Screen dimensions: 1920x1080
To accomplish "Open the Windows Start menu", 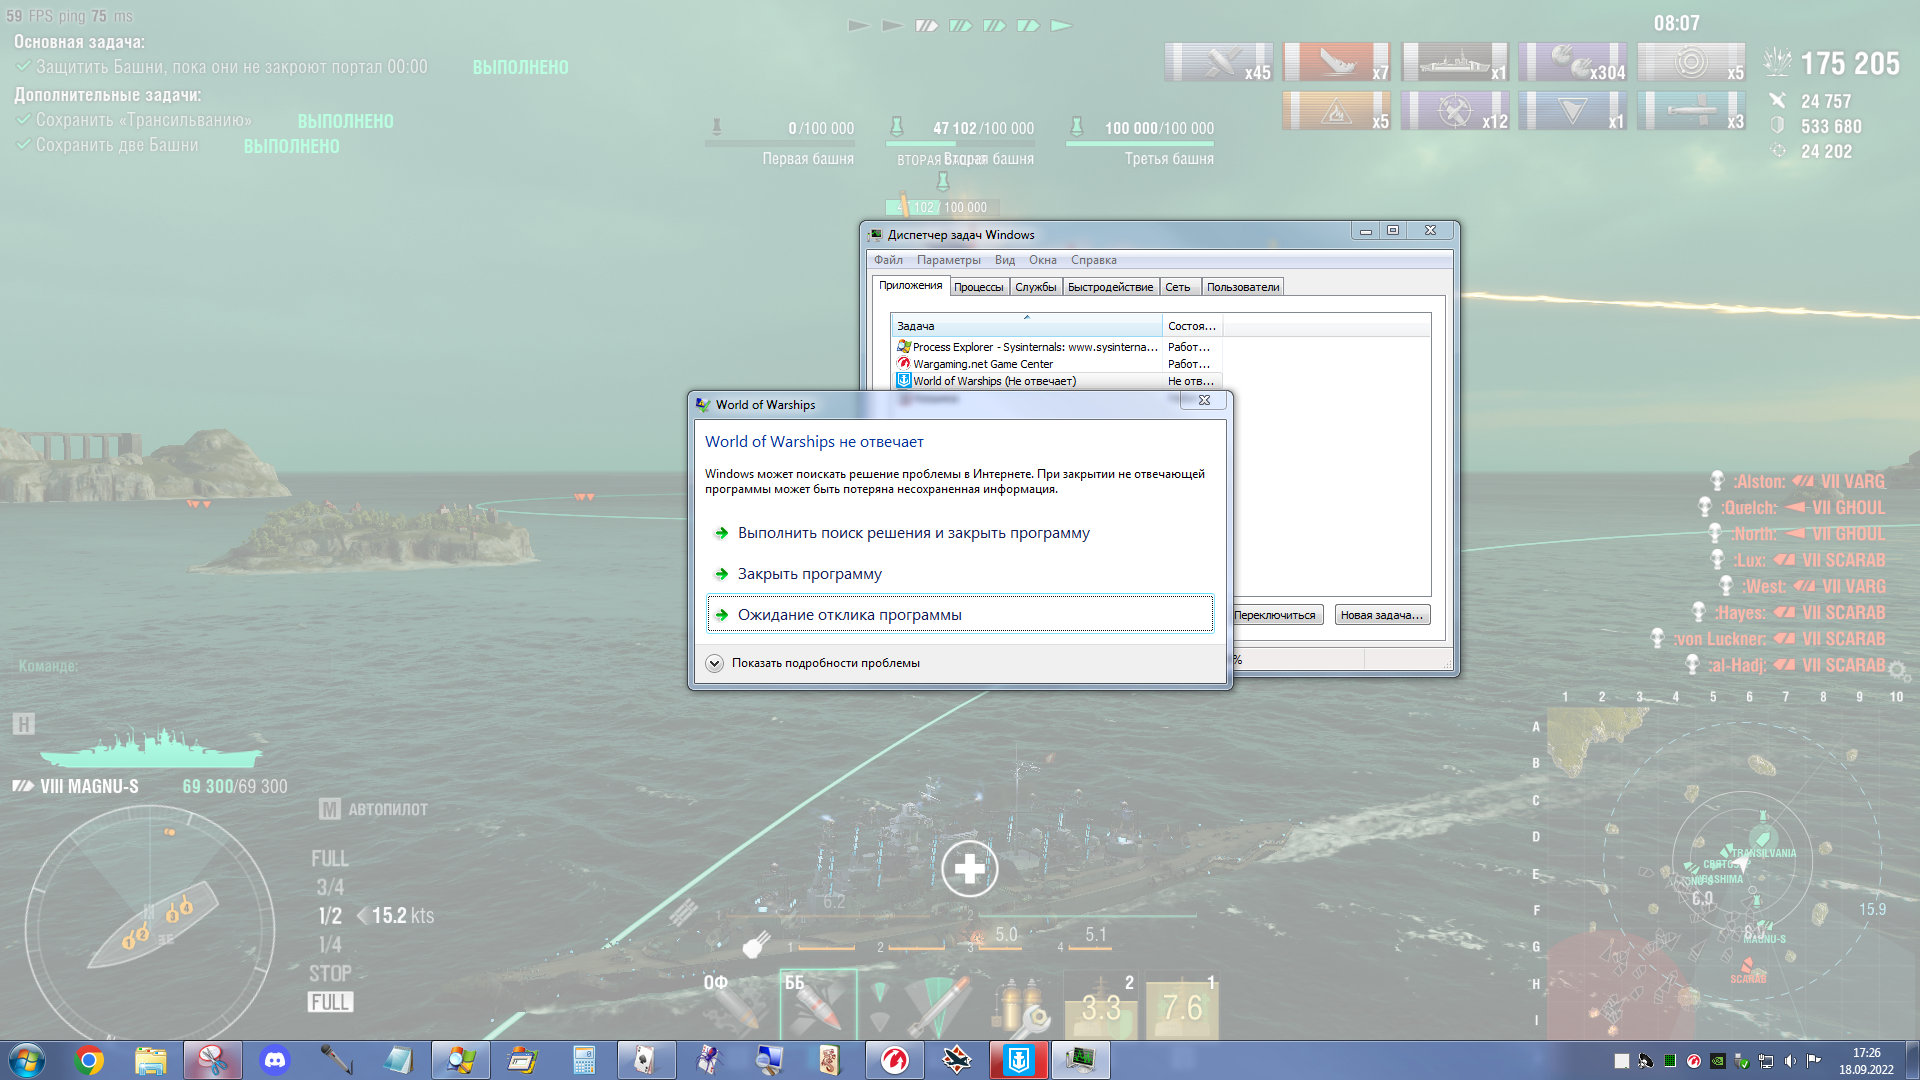I will [x=27, y=1060].
